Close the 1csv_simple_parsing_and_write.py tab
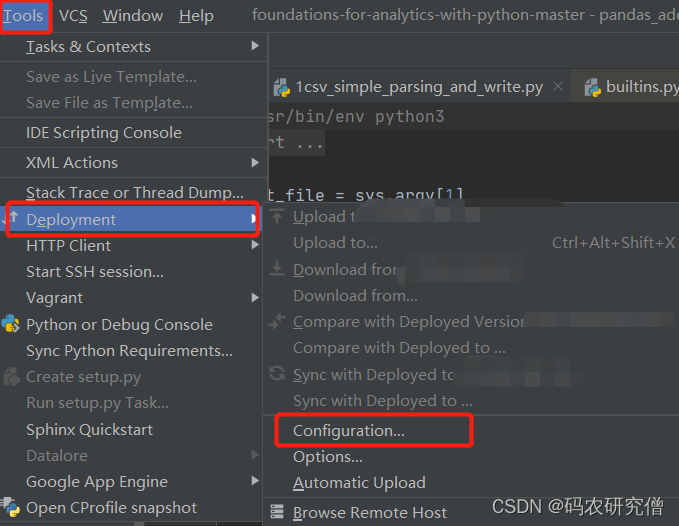 (558, 87)
